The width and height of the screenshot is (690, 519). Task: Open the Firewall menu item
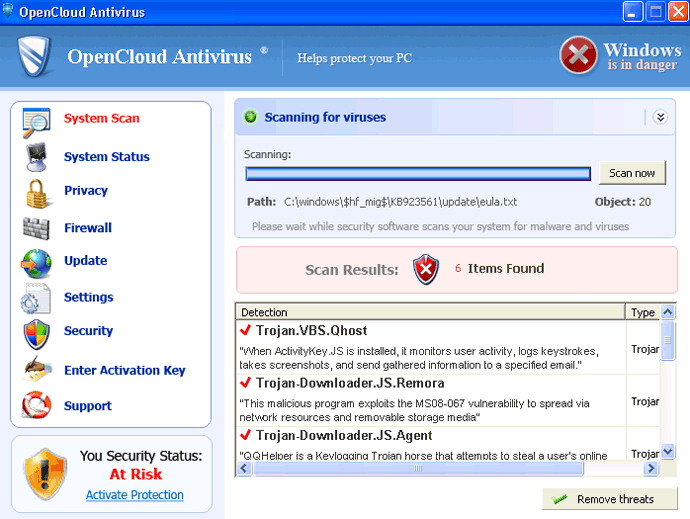click(88, 228)
